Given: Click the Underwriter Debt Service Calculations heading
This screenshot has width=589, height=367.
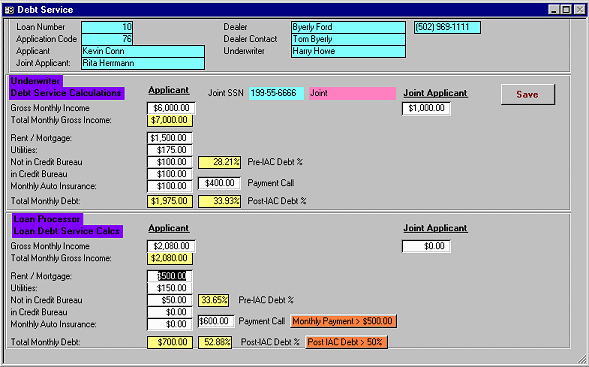Looking at the screenshot, I should (x=66, y=87).
